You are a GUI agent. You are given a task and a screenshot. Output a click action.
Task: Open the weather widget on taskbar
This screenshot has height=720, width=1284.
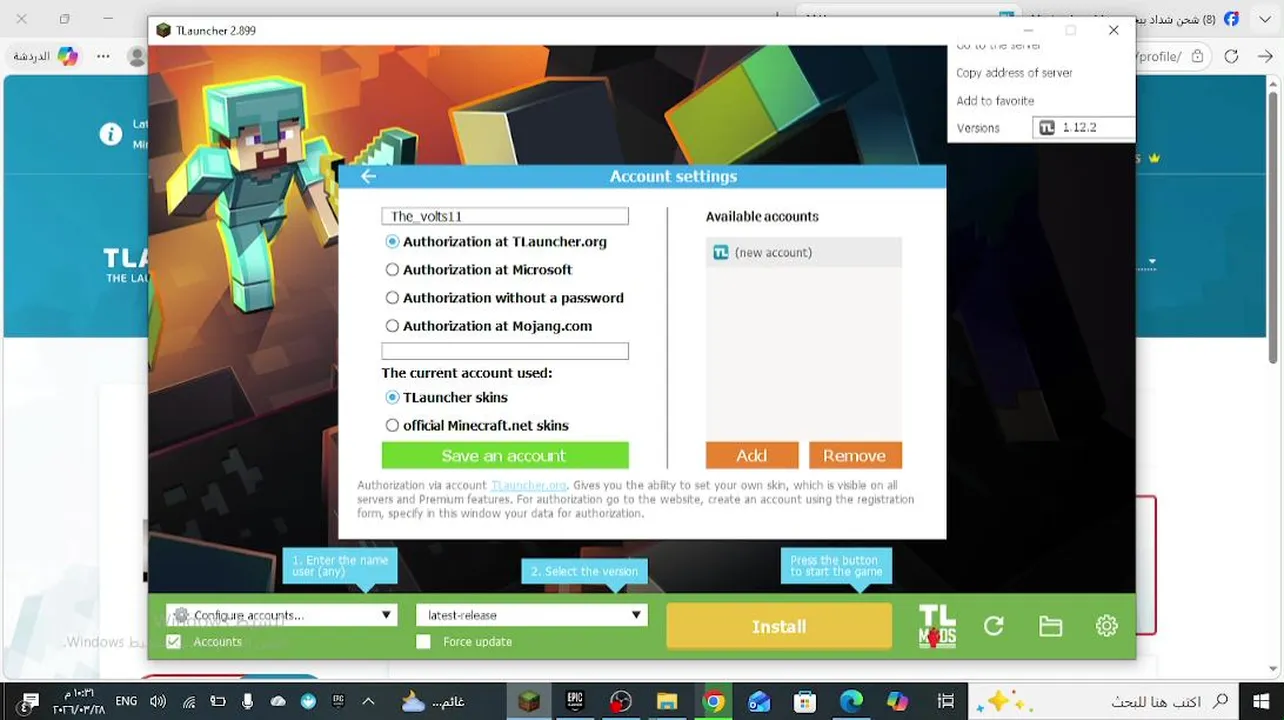coord(433,702)
